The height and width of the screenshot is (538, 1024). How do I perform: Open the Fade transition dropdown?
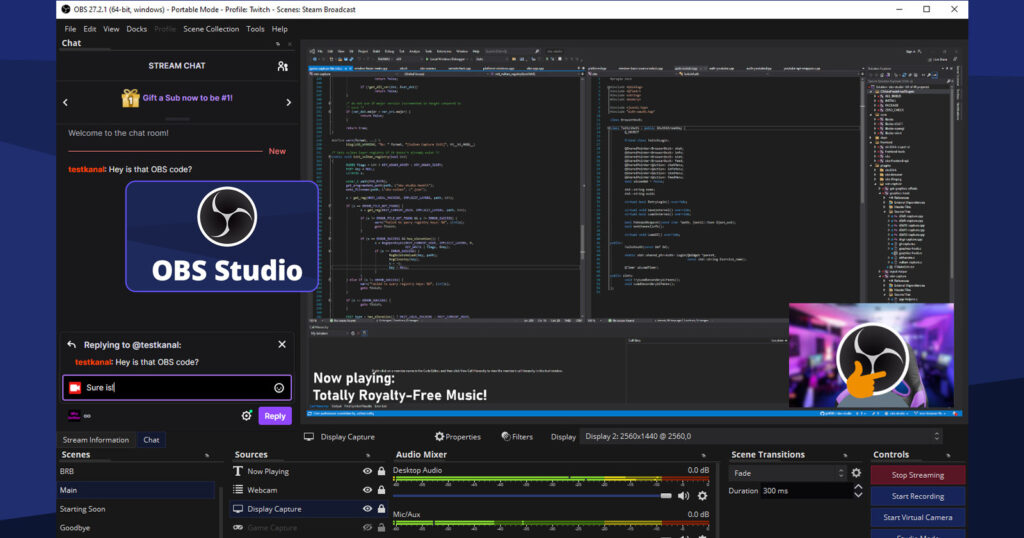coord(787,473)
